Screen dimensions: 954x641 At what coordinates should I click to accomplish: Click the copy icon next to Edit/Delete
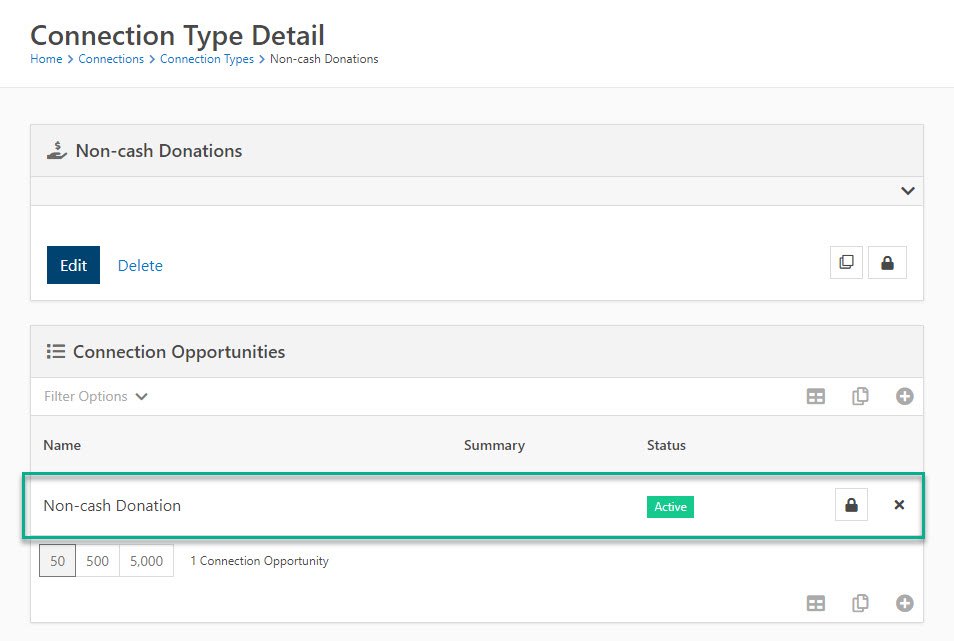(846, 263)
